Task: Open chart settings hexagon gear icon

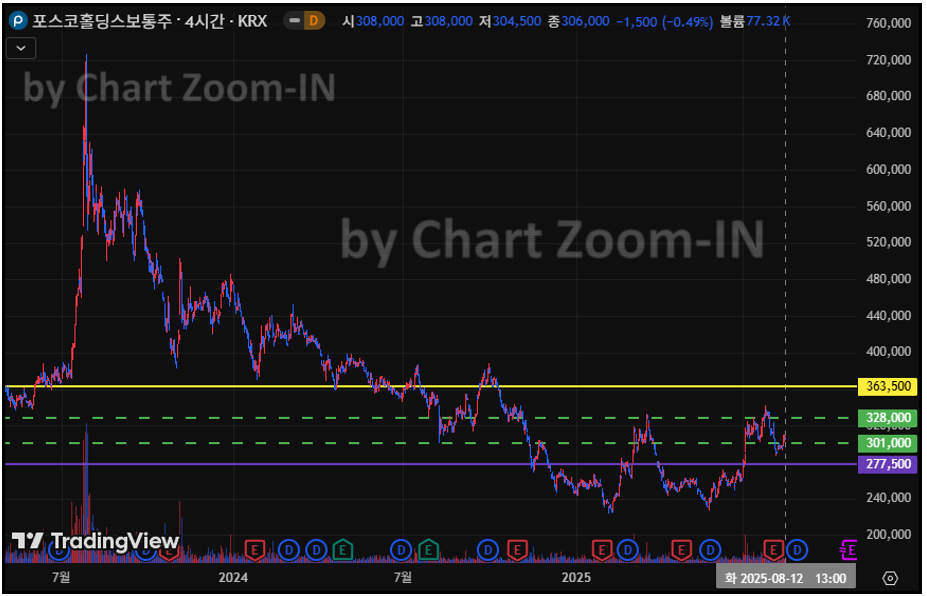Action: tap(890, 578)
